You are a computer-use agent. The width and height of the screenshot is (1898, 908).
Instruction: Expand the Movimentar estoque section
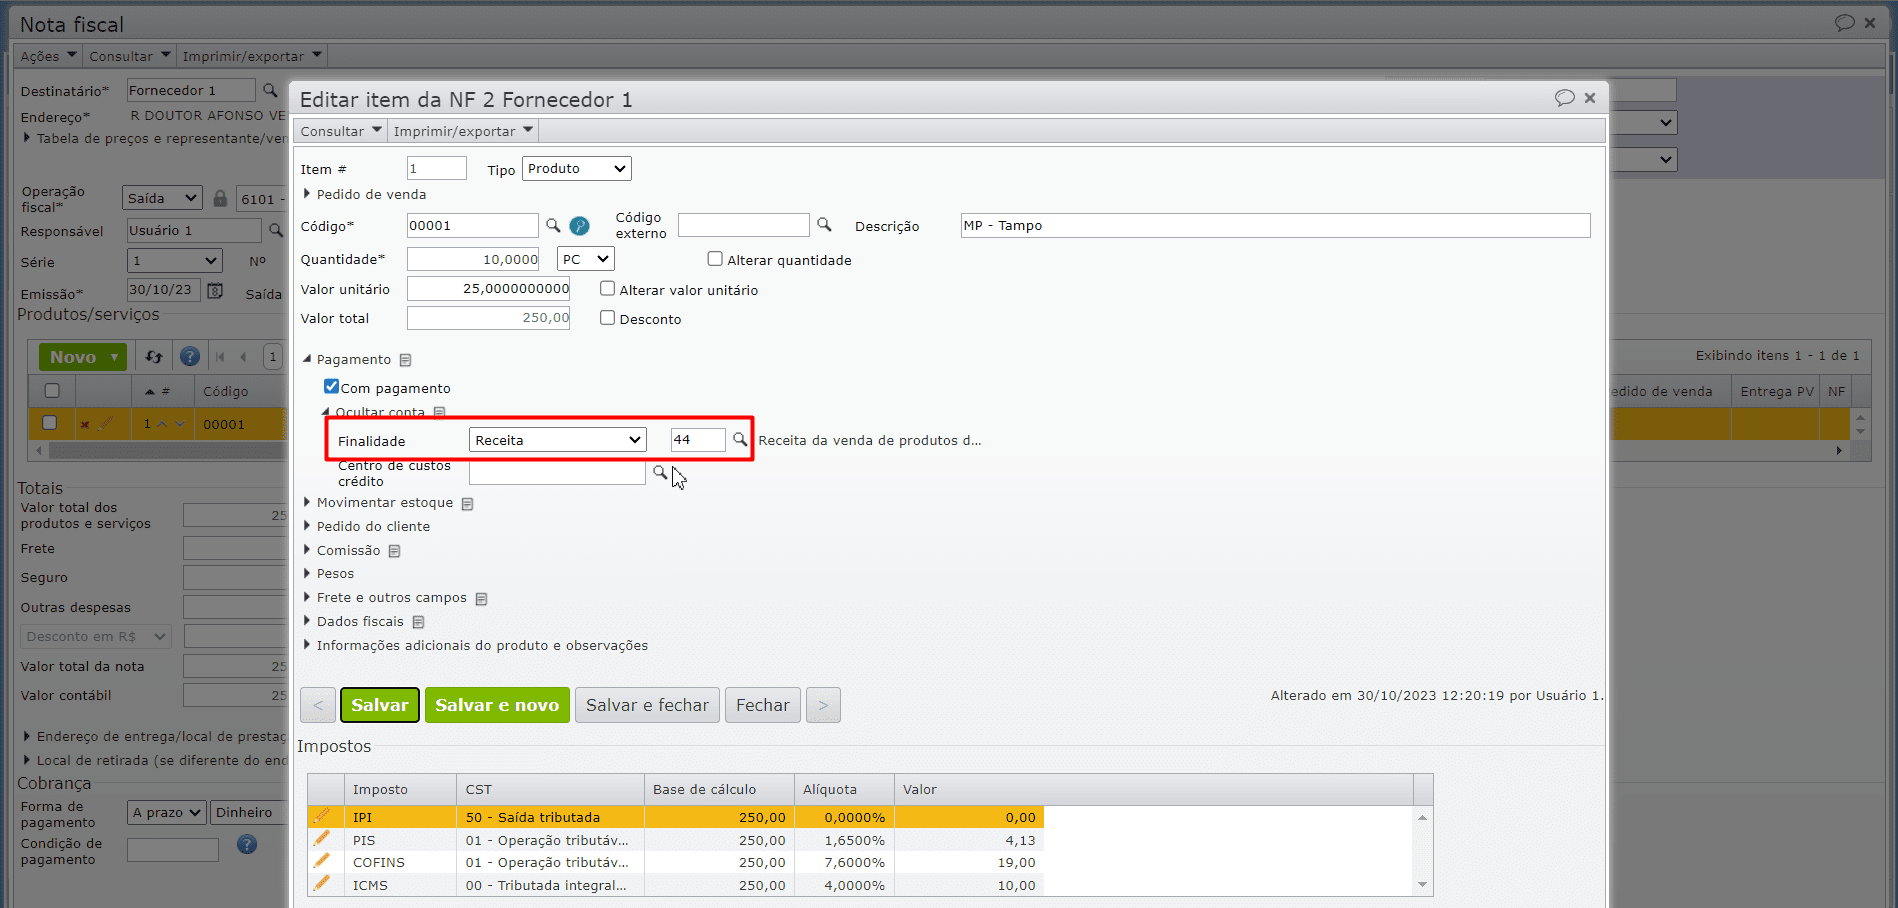(378, 503)
